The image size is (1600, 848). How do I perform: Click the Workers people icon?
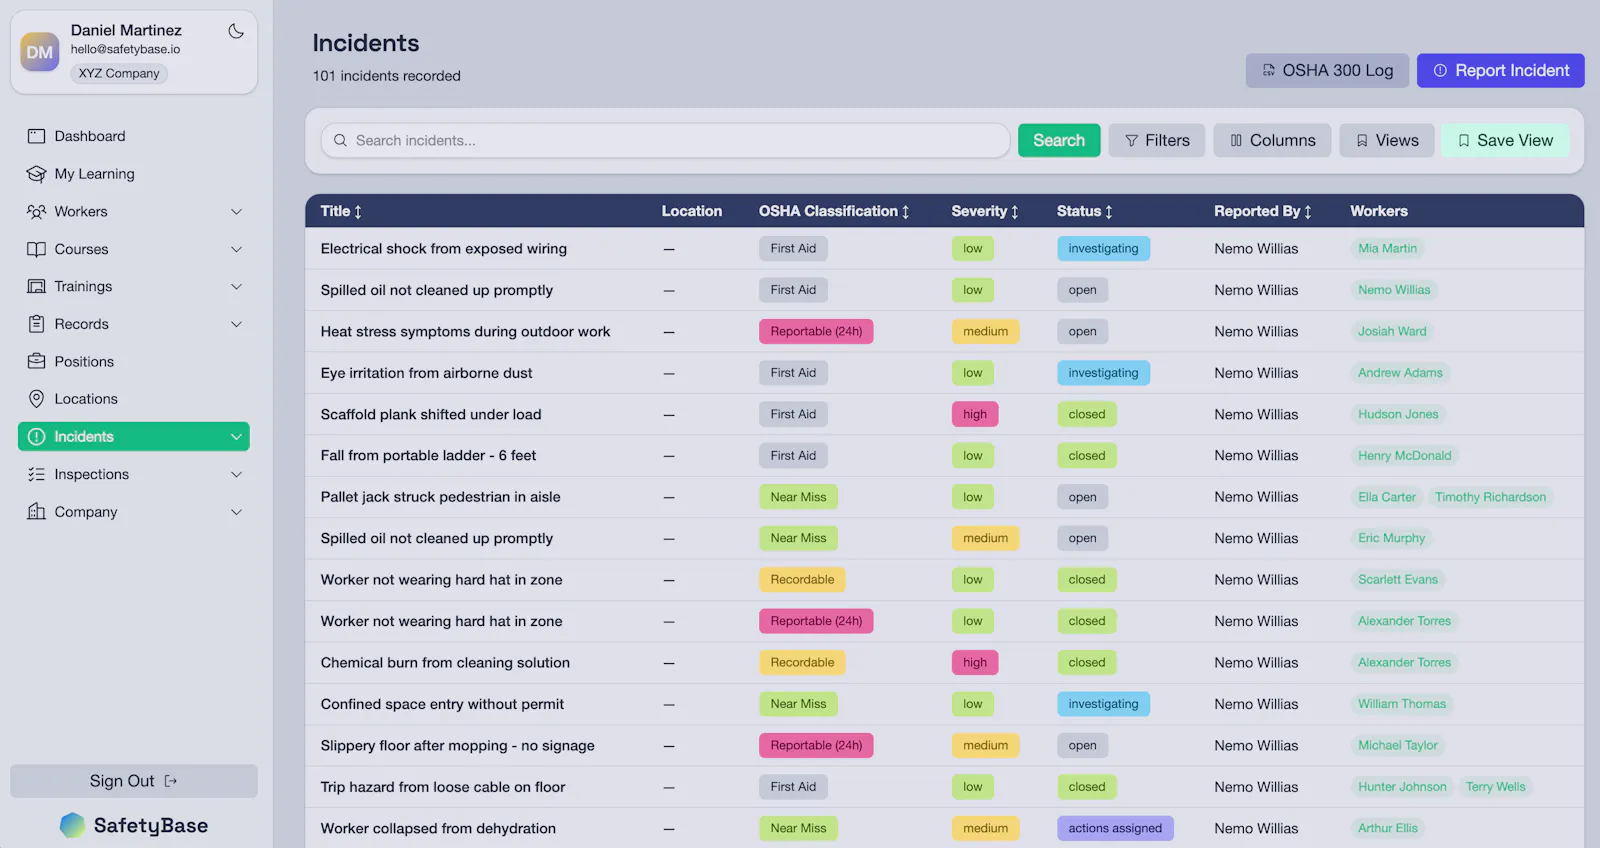[37, 211]
